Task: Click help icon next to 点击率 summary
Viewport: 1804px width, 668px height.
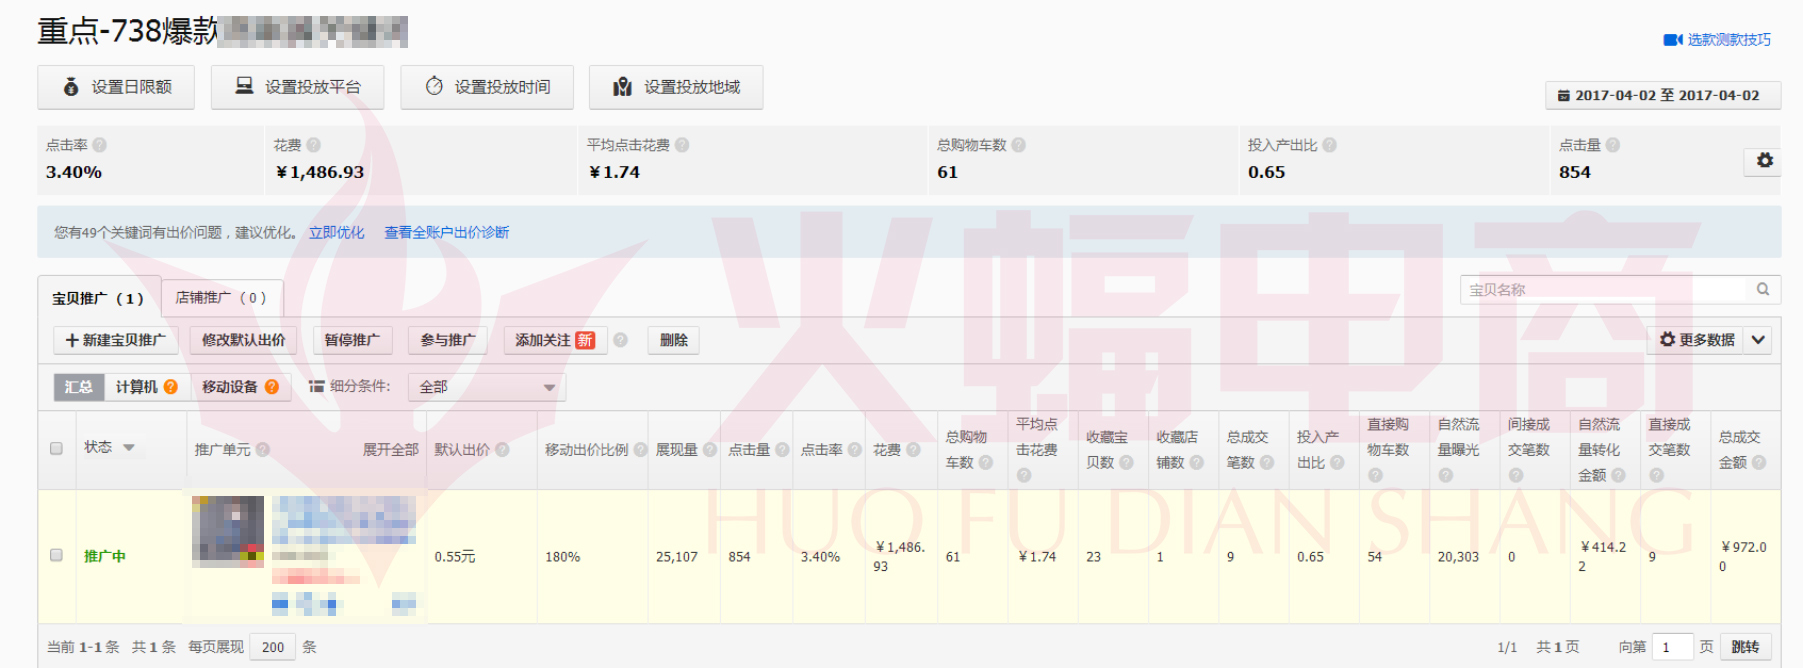Action: (x=100, y=145)
